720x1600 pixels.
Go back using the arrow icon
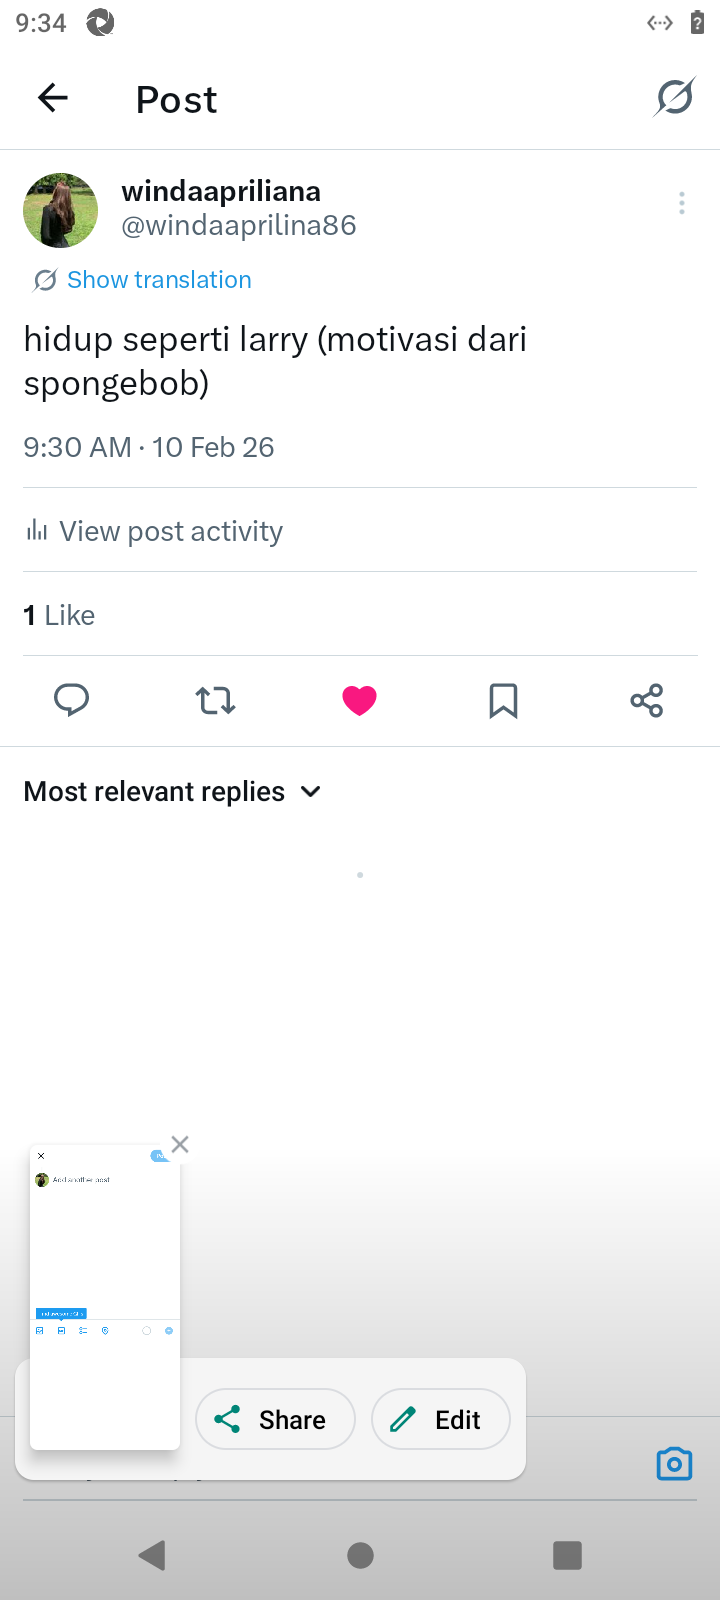click(x=52, y=98)
